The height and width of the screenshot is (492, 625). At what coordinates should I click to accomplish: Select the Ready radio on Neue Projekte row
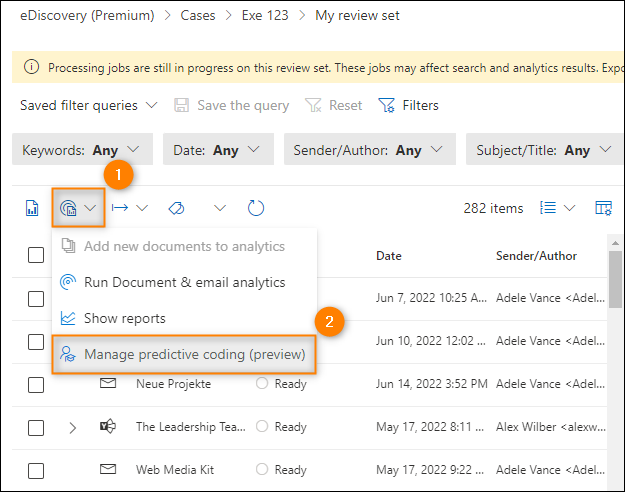point(262,383)
